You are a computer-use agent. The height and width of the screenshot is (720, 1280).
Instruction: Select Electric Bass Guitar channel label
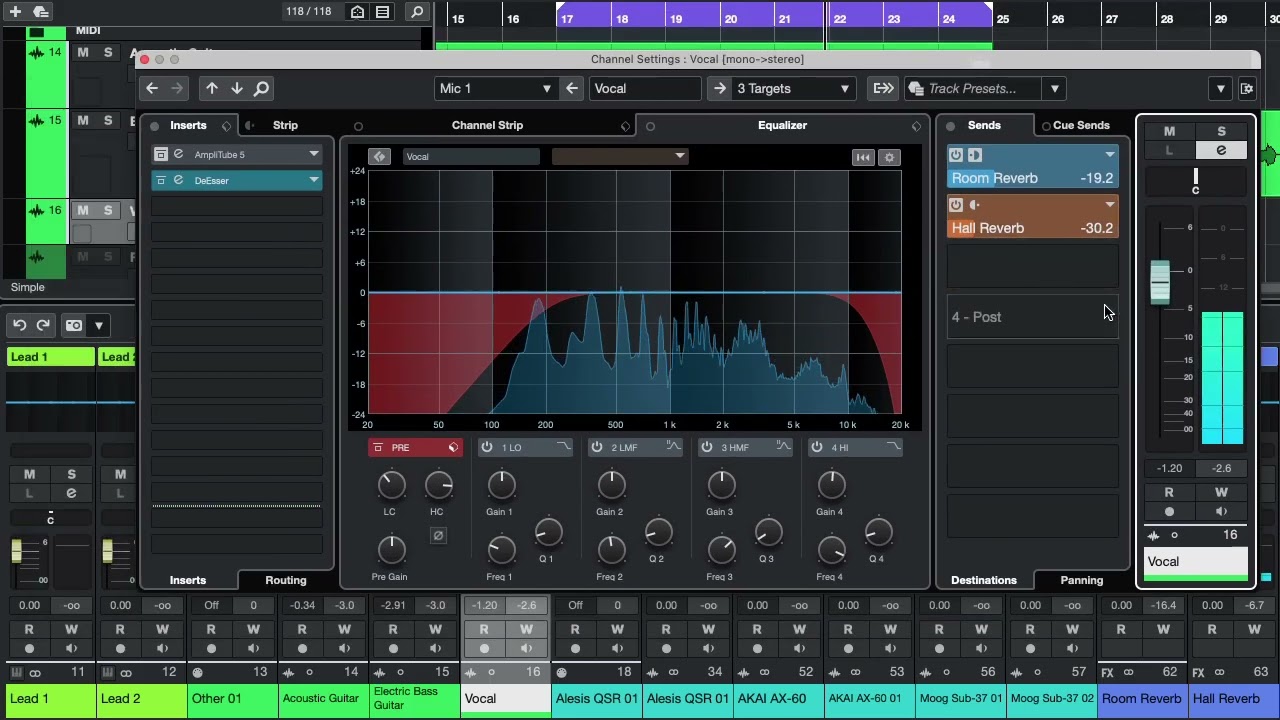[414, 698]
